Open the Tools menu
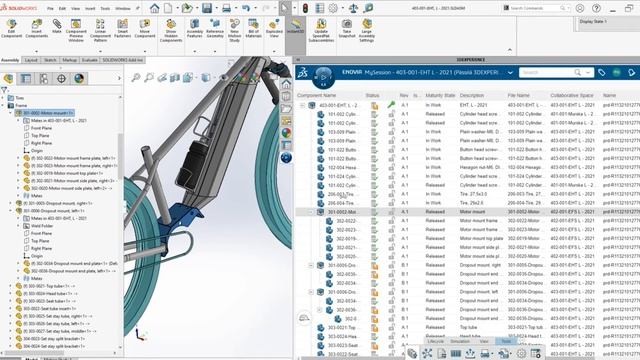640x360 pixels. point(105,8)
